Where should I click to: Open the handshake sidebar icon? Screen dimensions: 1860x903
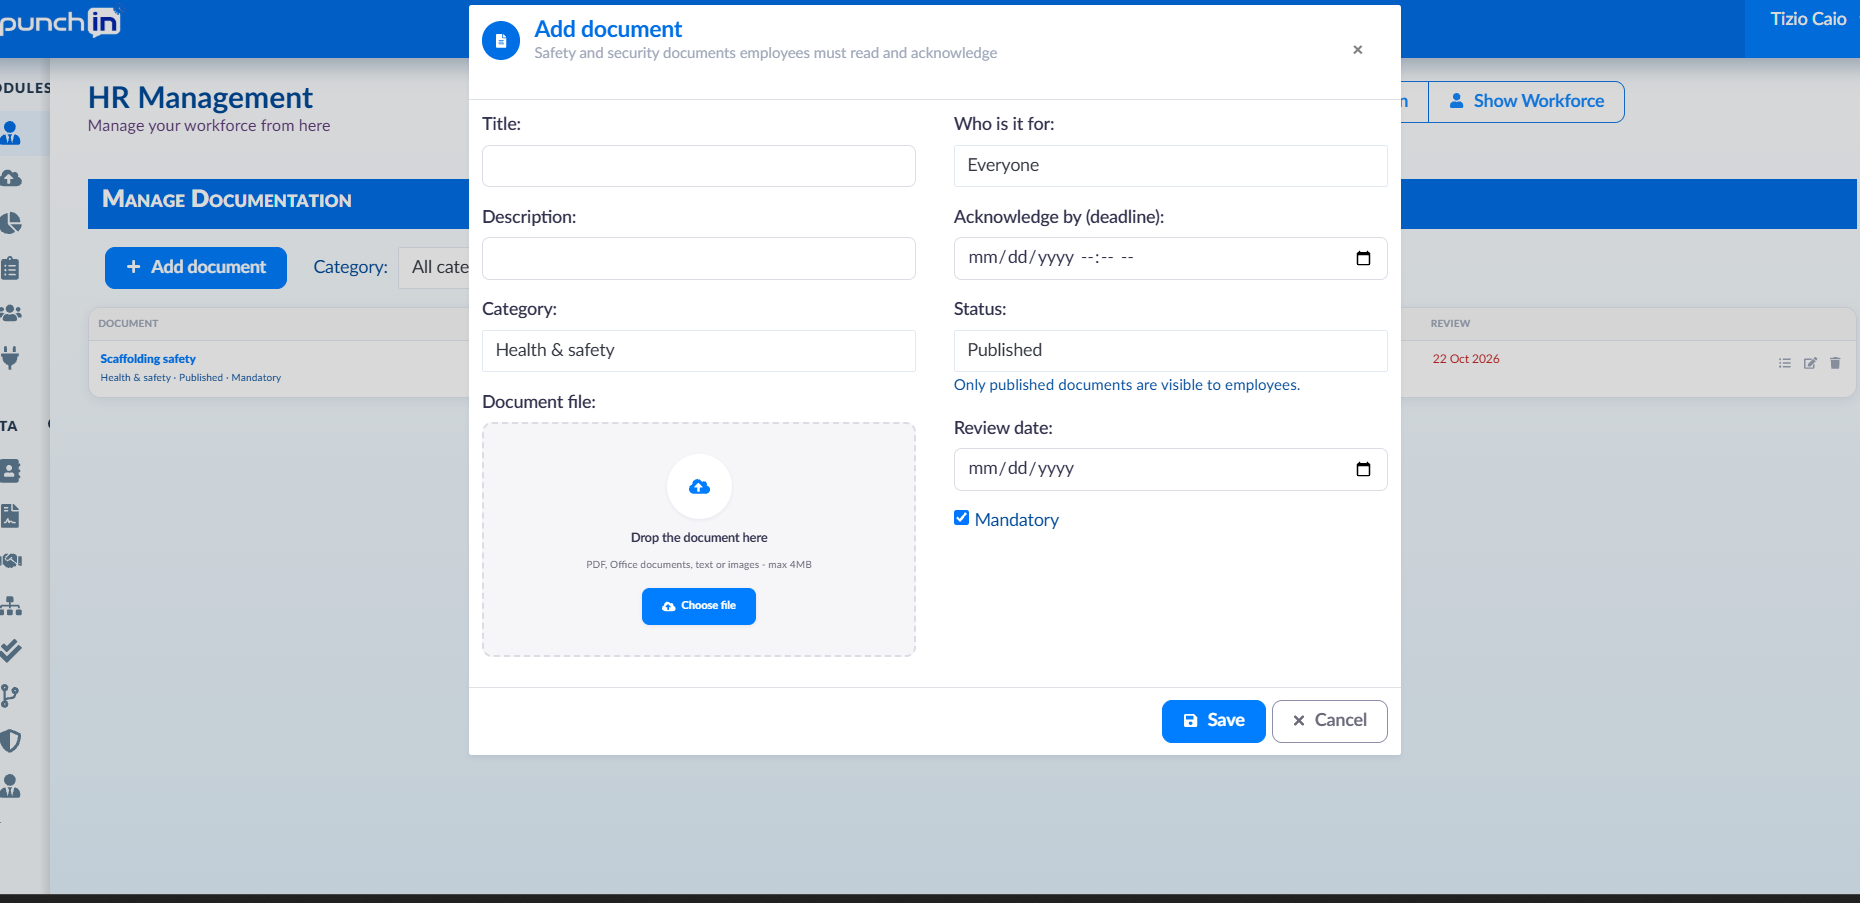11,561
